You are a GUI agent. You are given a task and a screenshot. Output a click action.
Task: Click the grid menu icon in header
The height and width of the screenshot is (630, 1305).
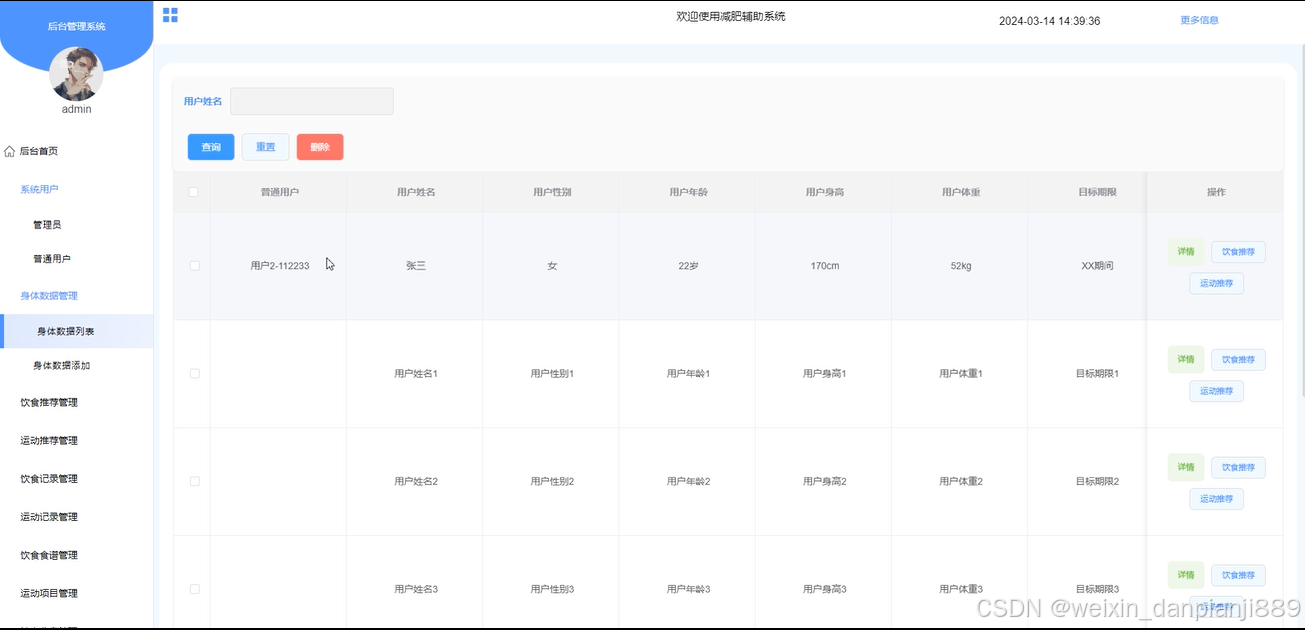tap(170, 15)
